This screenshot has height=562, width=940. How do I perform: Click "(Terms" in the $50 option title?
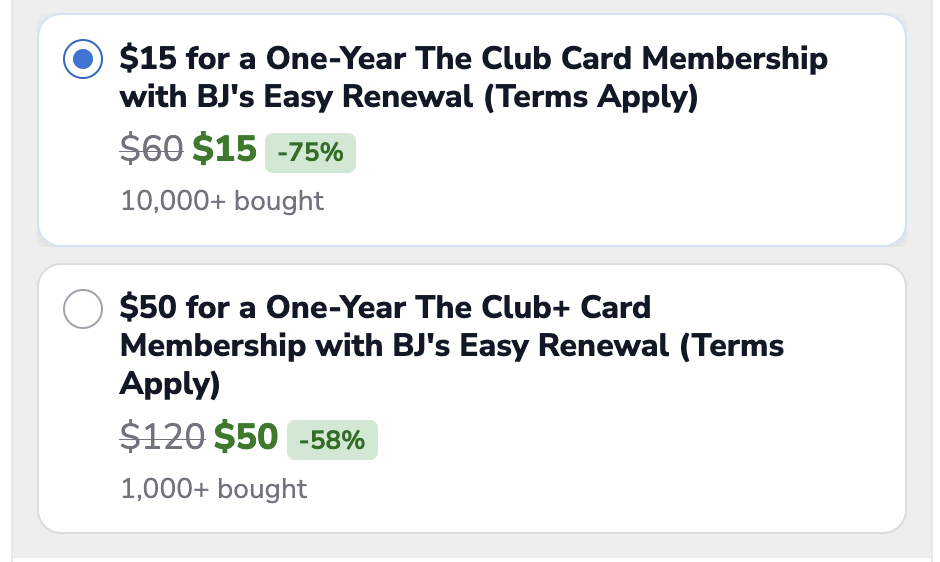(731, 346)
